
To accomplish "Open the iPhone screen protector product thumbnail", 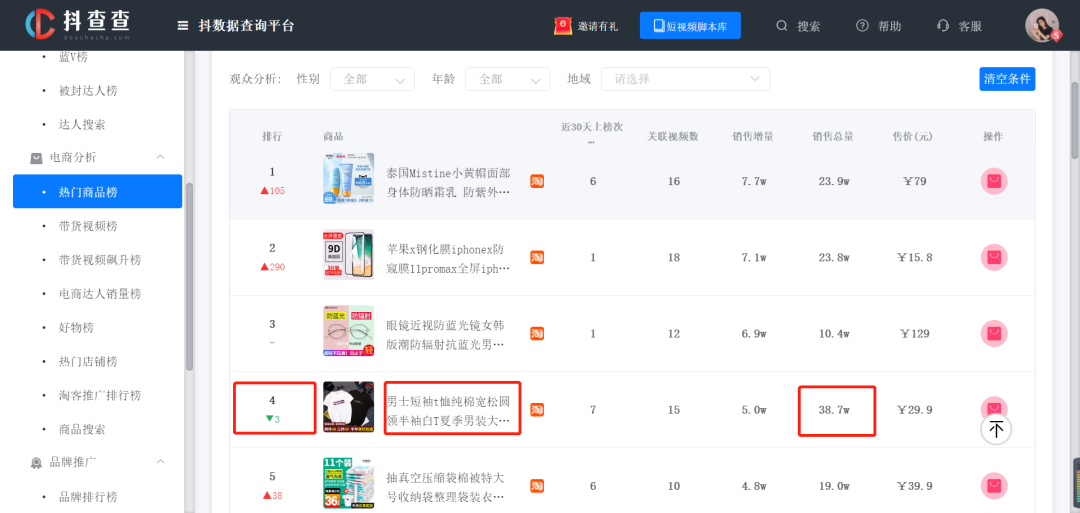I will tap(348, 257).
